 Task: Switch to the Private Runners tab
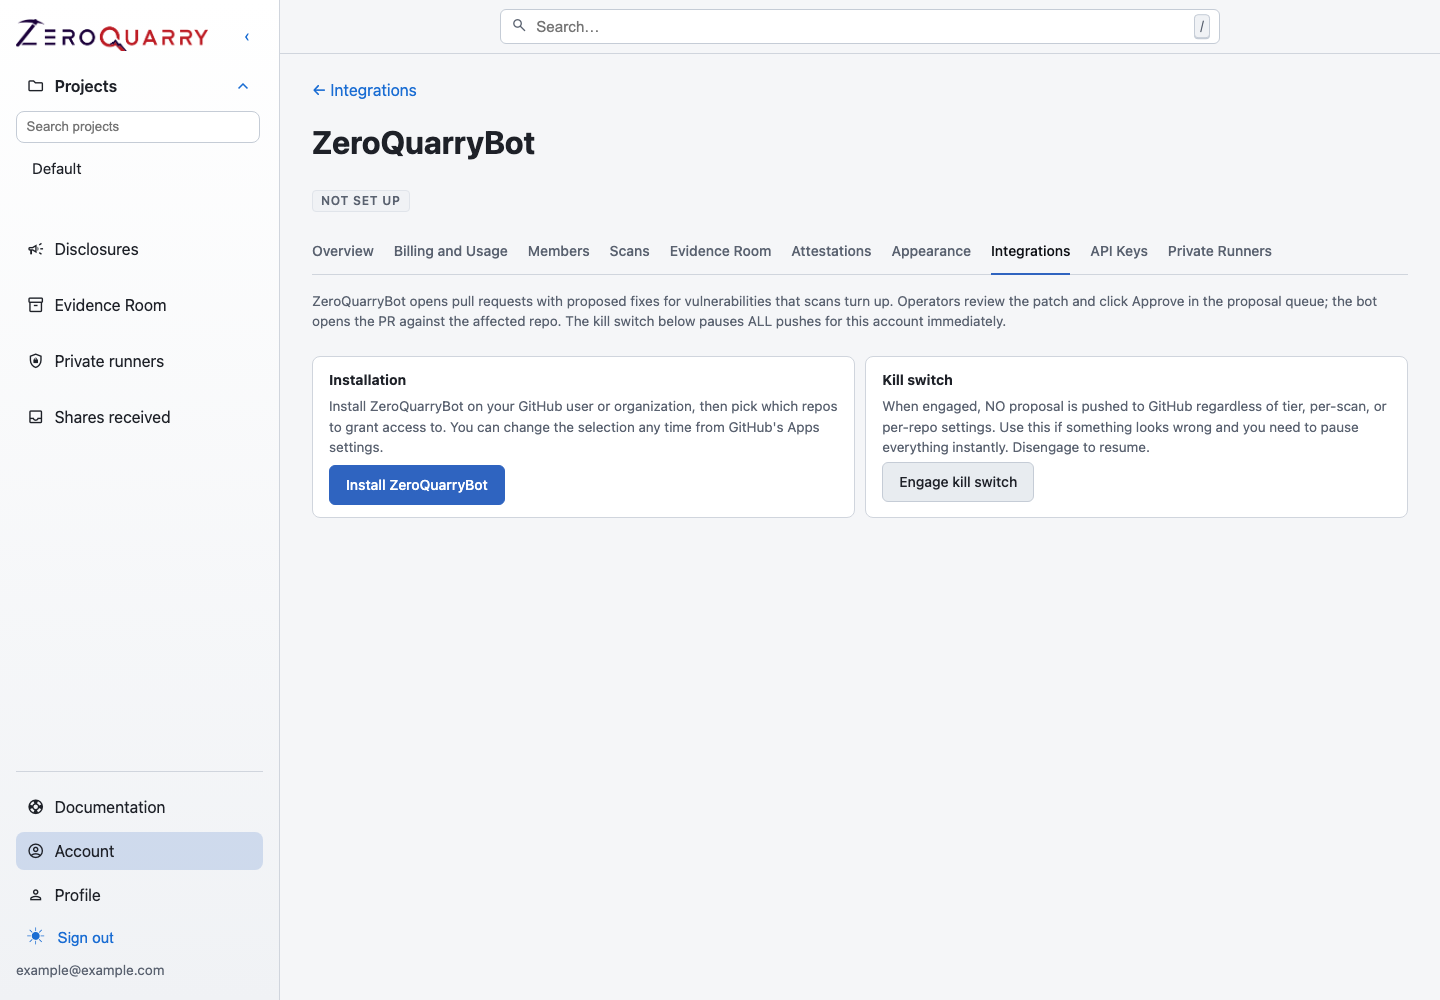point(1220,251)
